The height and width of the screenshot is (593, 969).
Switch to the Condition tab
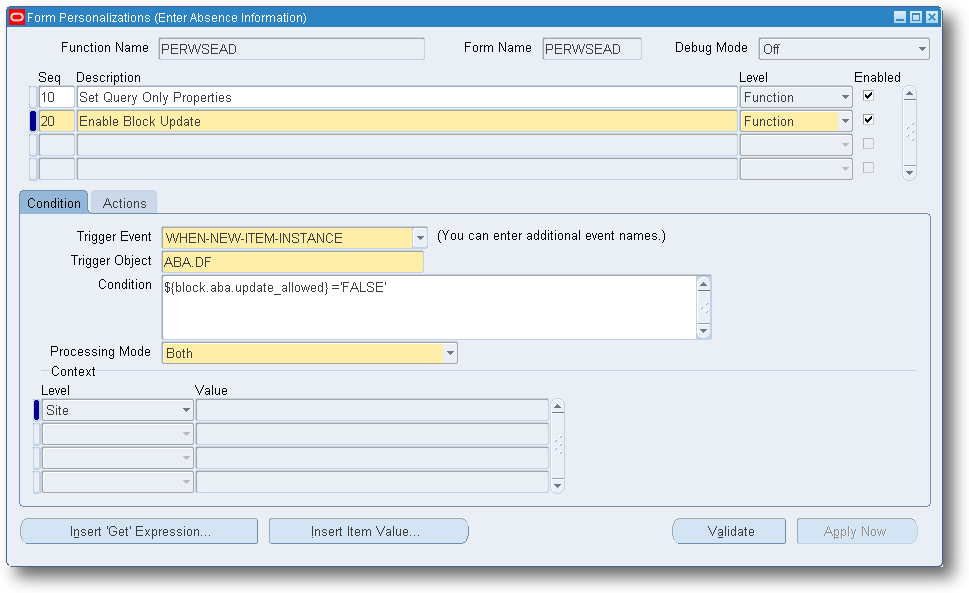54,203
